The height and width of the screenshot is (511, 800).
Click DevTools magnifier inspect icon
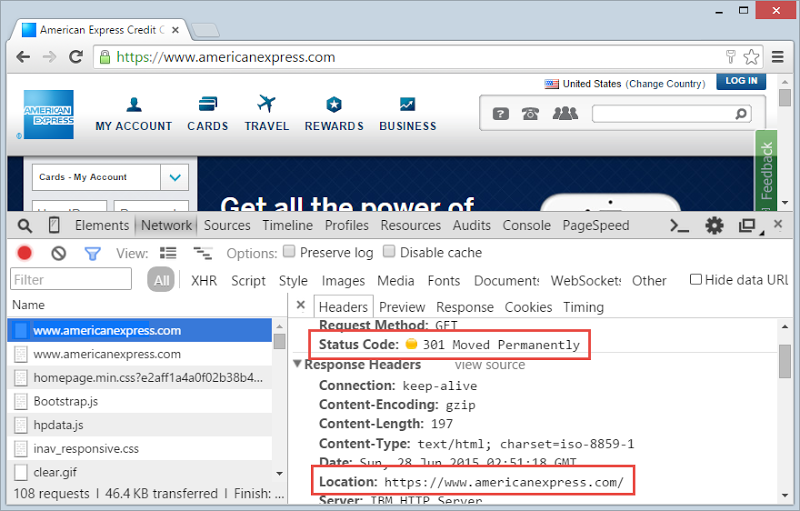24,225
